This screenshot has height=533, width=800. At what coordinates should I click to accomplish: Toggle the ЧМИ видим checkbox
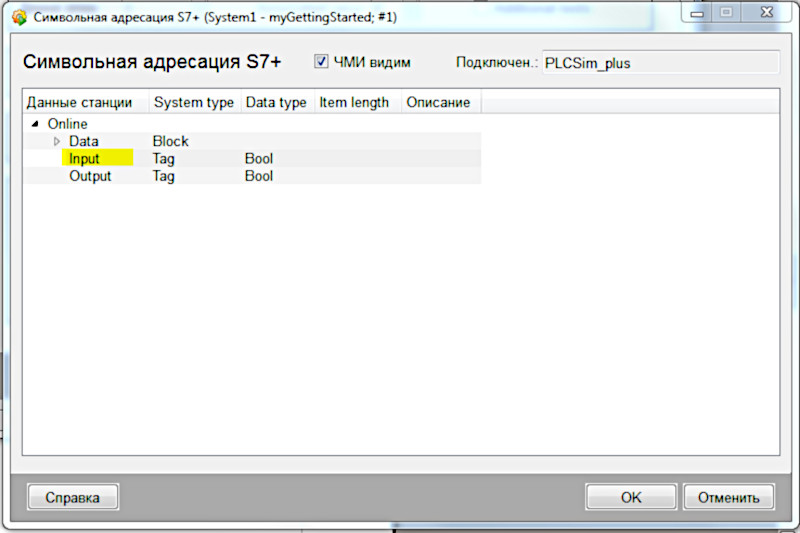[321, 62]
